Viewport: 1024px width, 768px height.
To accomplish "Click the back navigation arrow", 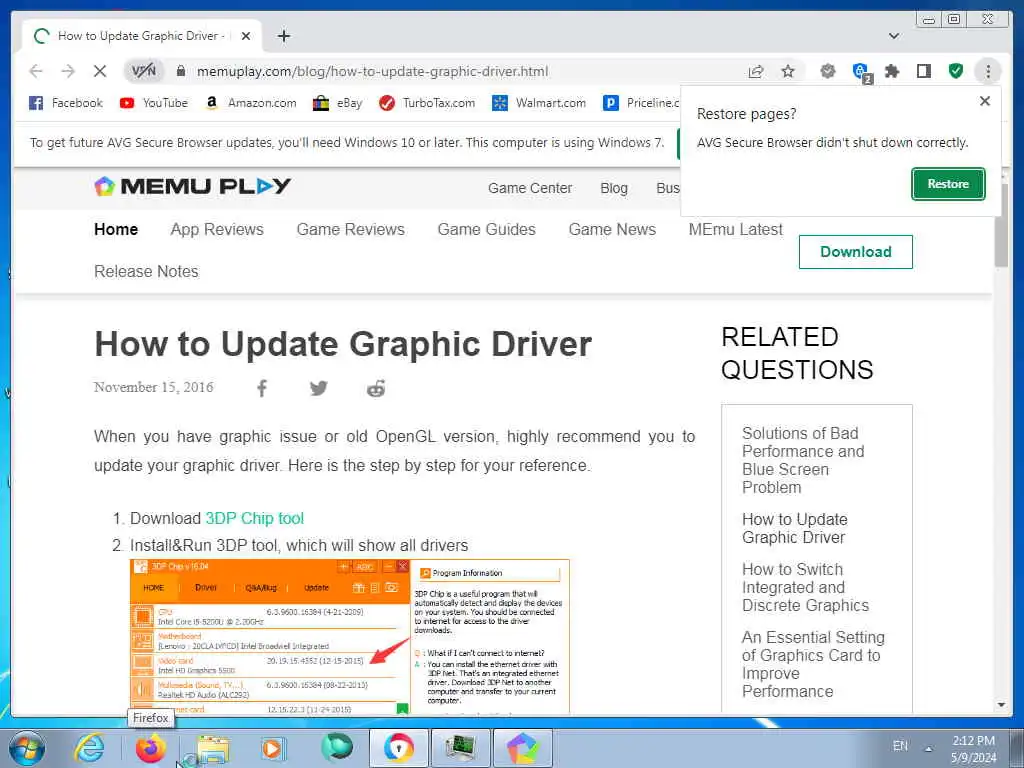I will [x=36, y=71].
